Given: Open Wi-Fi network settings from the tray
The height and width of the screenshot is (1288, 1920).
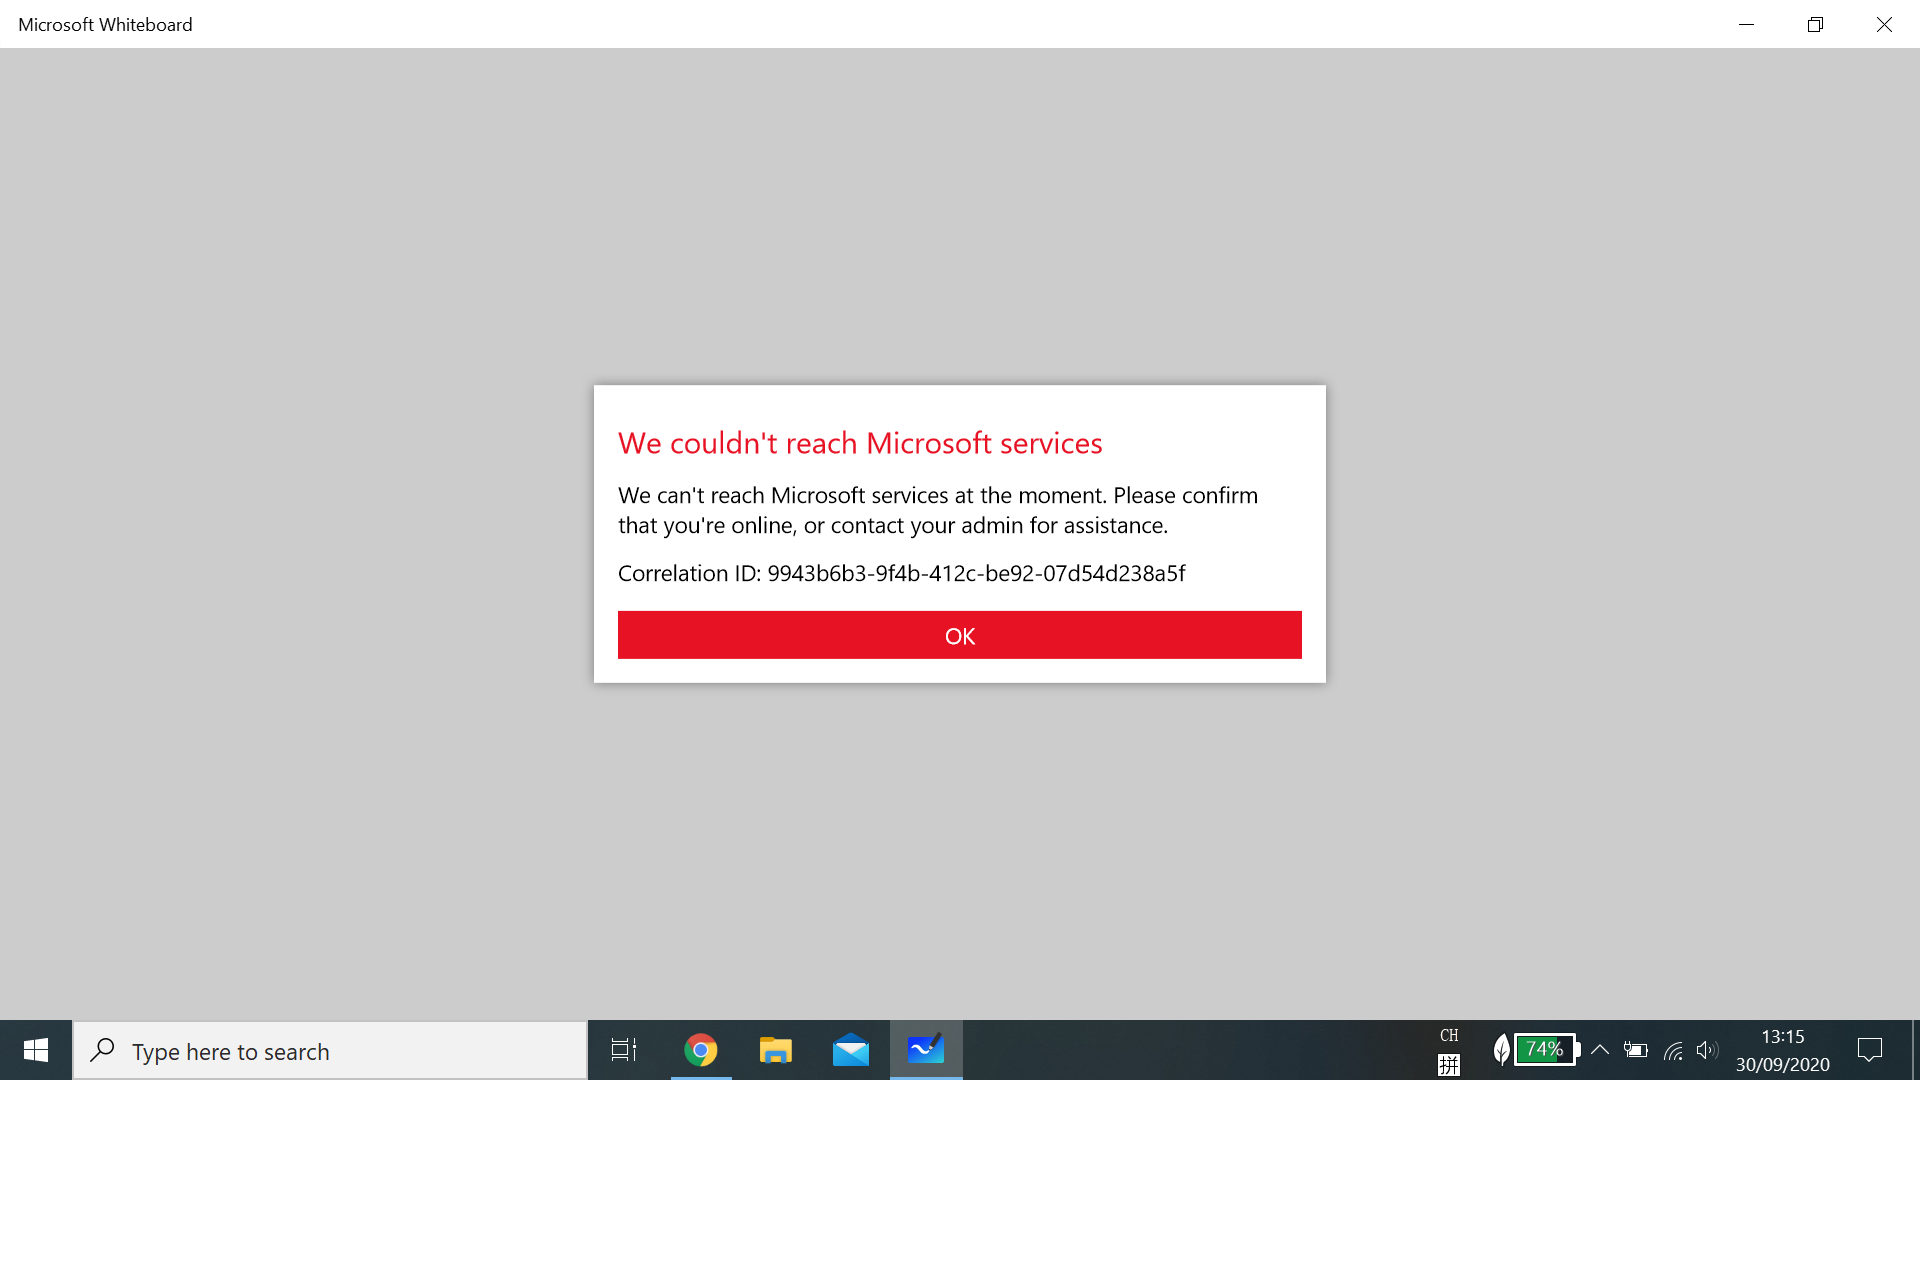Looking at the screenshot, I should coord(1671,1050).
